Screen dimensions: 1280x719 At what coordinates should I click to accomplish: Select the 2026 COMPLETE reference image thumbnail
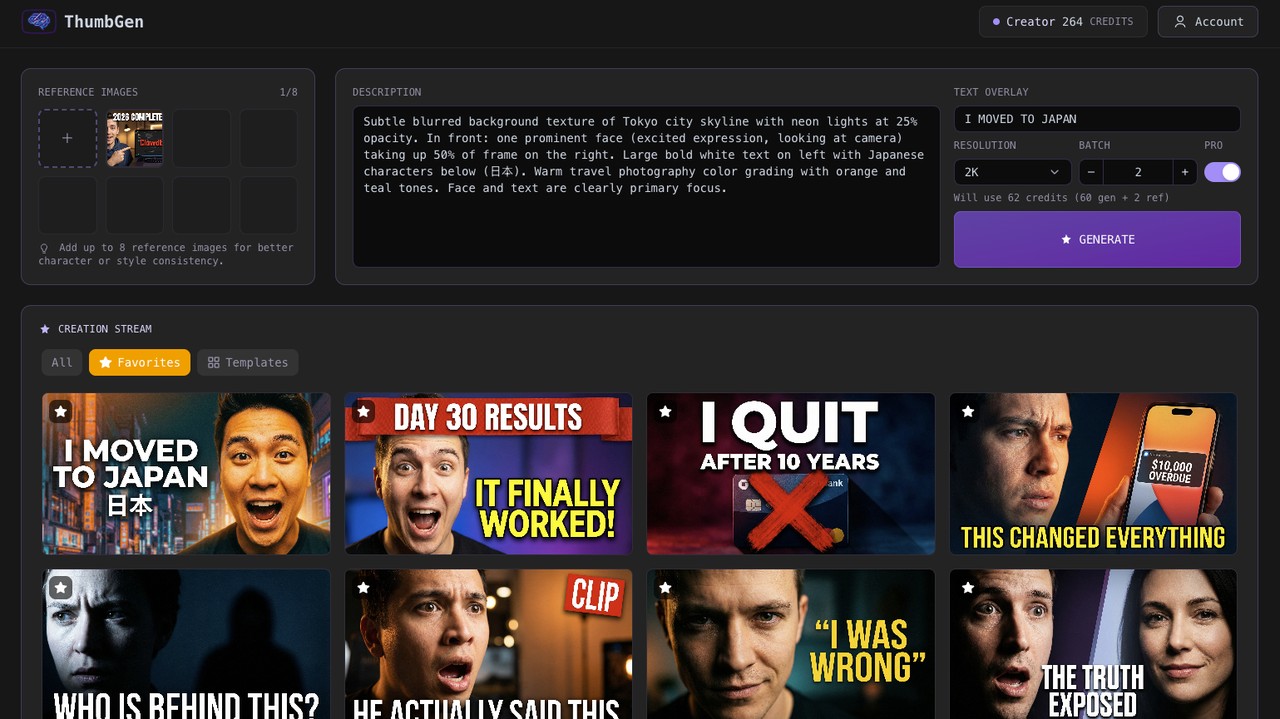[134, 137]
